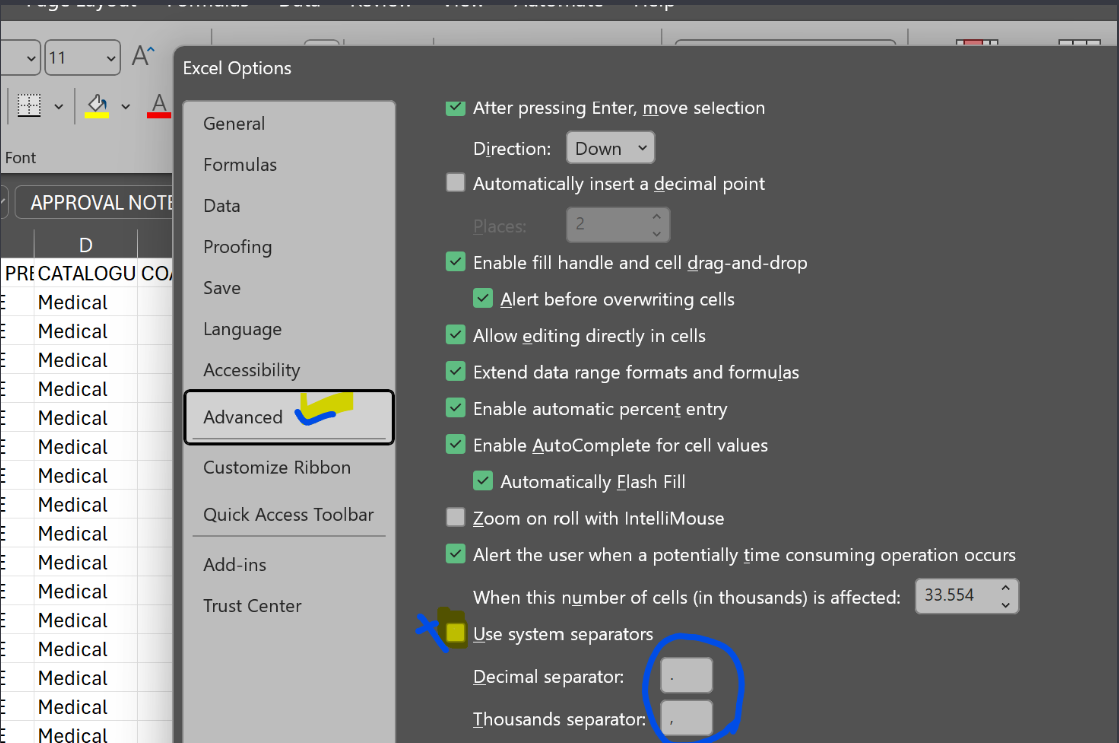Click the Borders icon in the Font group
Viewport: 1119px width, 743px height.
pyautogui.click(x=29, y=106)
